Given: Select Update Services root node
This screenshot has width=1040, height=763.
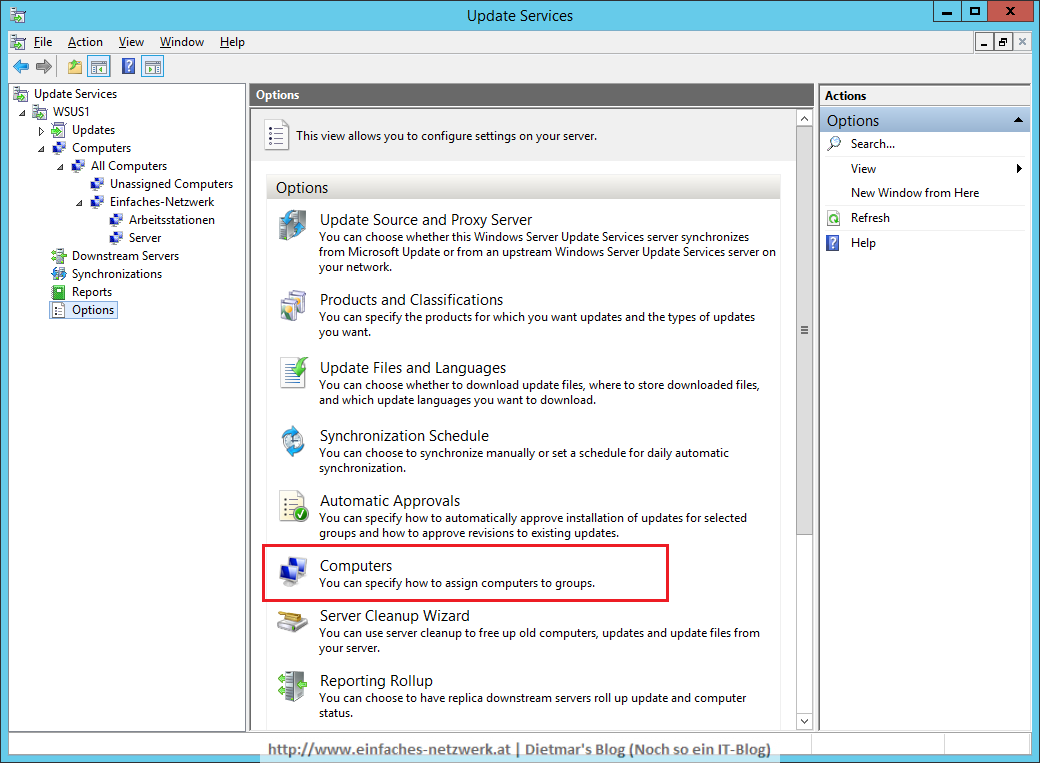Looking at the screenshot, I should (75, 94).
